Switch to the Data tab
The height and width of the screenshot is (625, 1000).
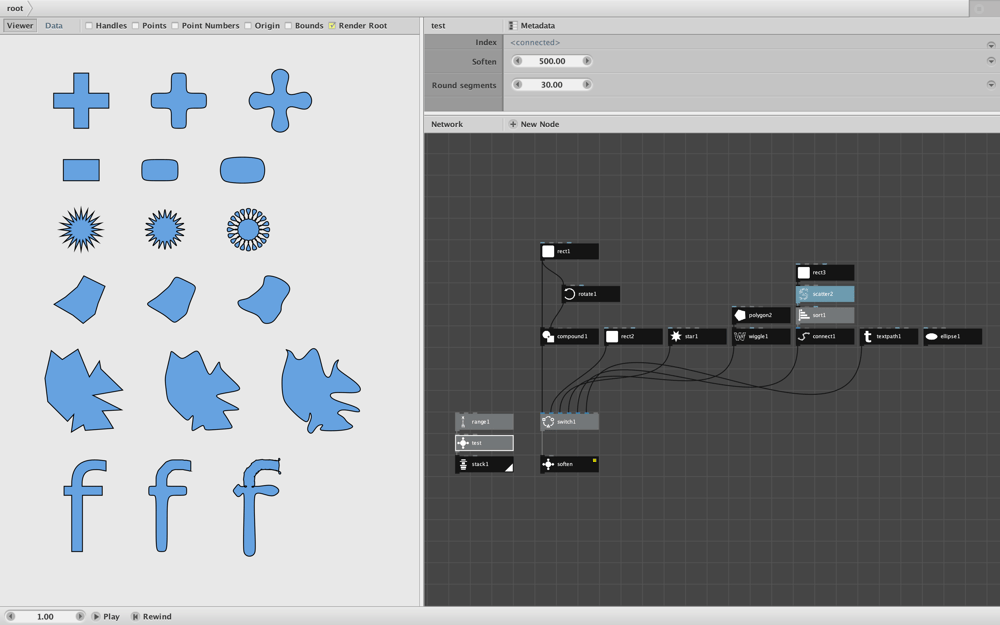54,26
